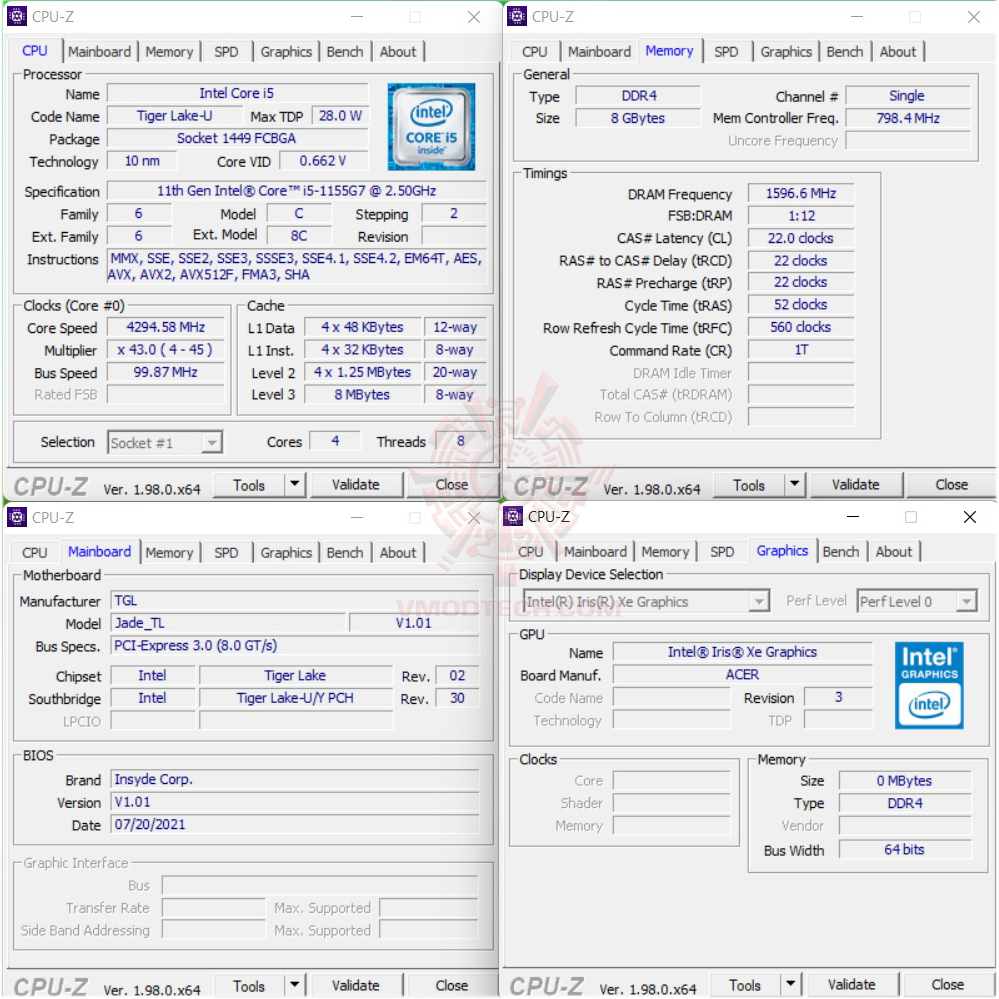Open Tools dropdown arrow in Memory window
The image size is (999, 999).
[x=794, y=484]
